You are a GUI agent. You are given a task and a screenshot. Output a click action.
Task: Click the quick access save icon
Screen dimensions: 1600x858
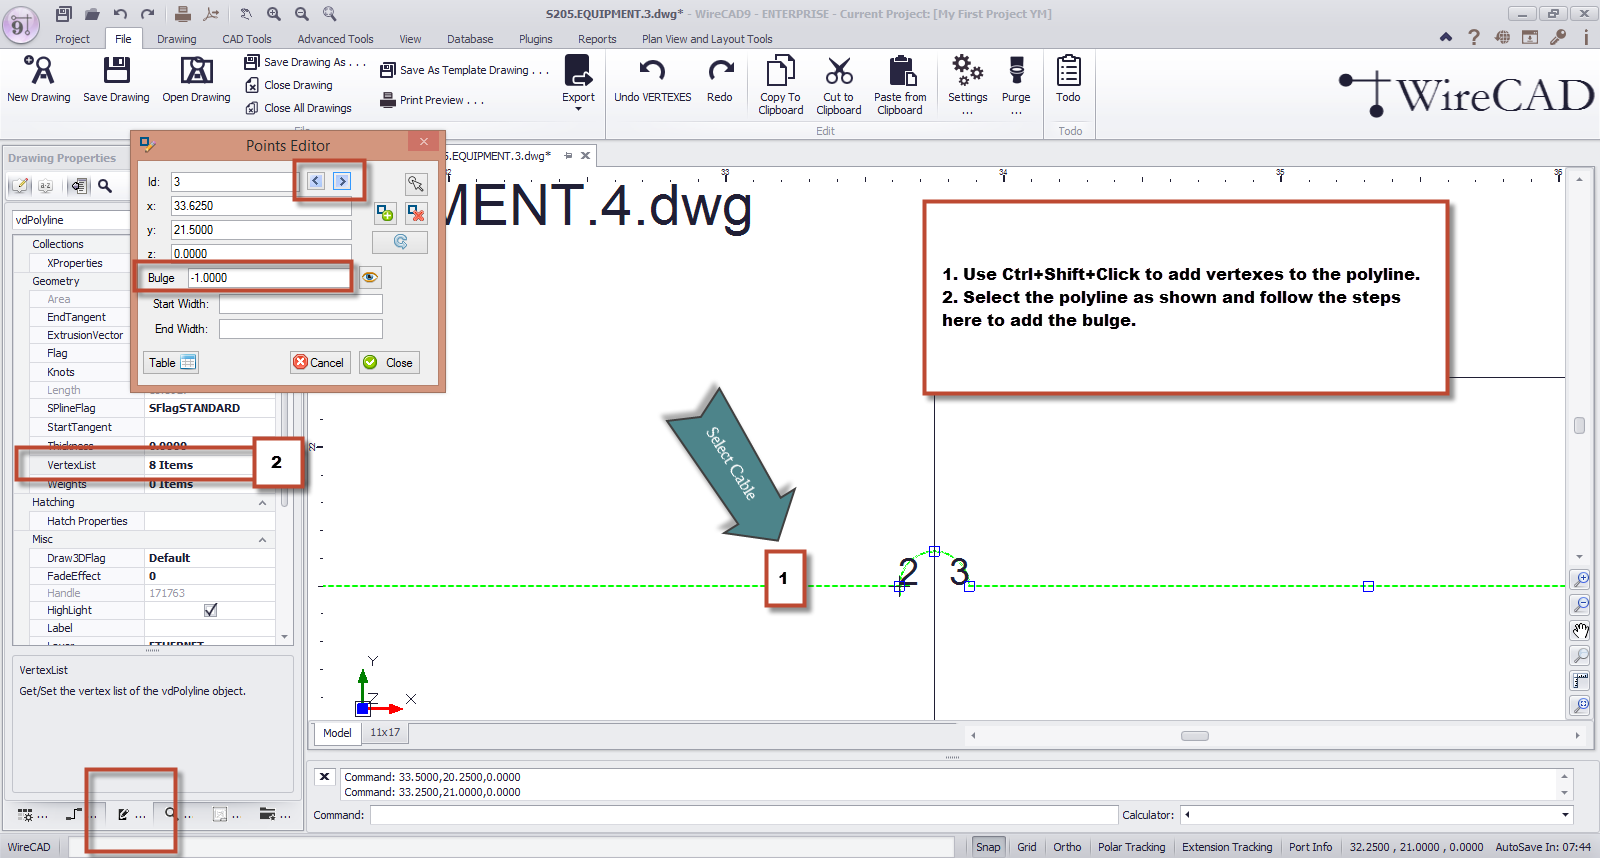tap(64, 14)
